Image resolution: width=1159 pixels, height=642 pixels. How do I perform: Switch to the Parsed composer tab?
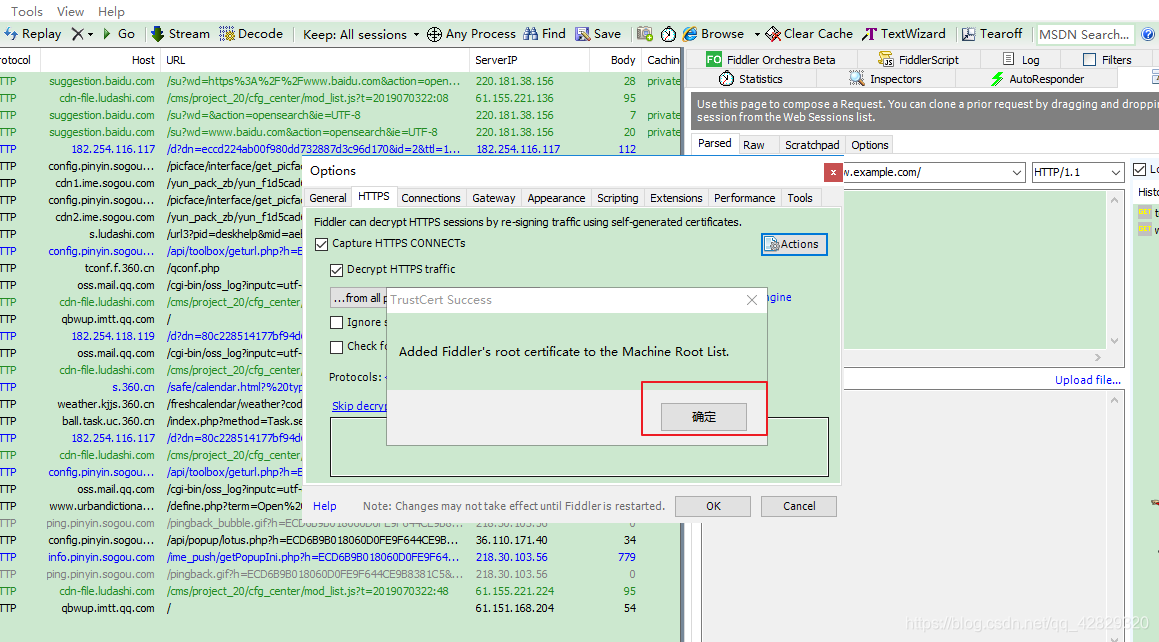pos(715,143)
